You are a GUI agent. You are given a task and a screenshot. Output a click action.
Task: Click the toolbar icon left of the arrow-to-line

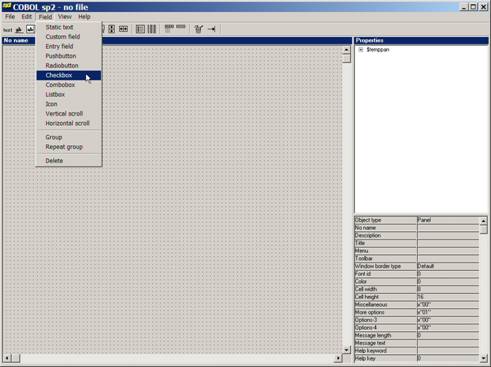(199, 29)
